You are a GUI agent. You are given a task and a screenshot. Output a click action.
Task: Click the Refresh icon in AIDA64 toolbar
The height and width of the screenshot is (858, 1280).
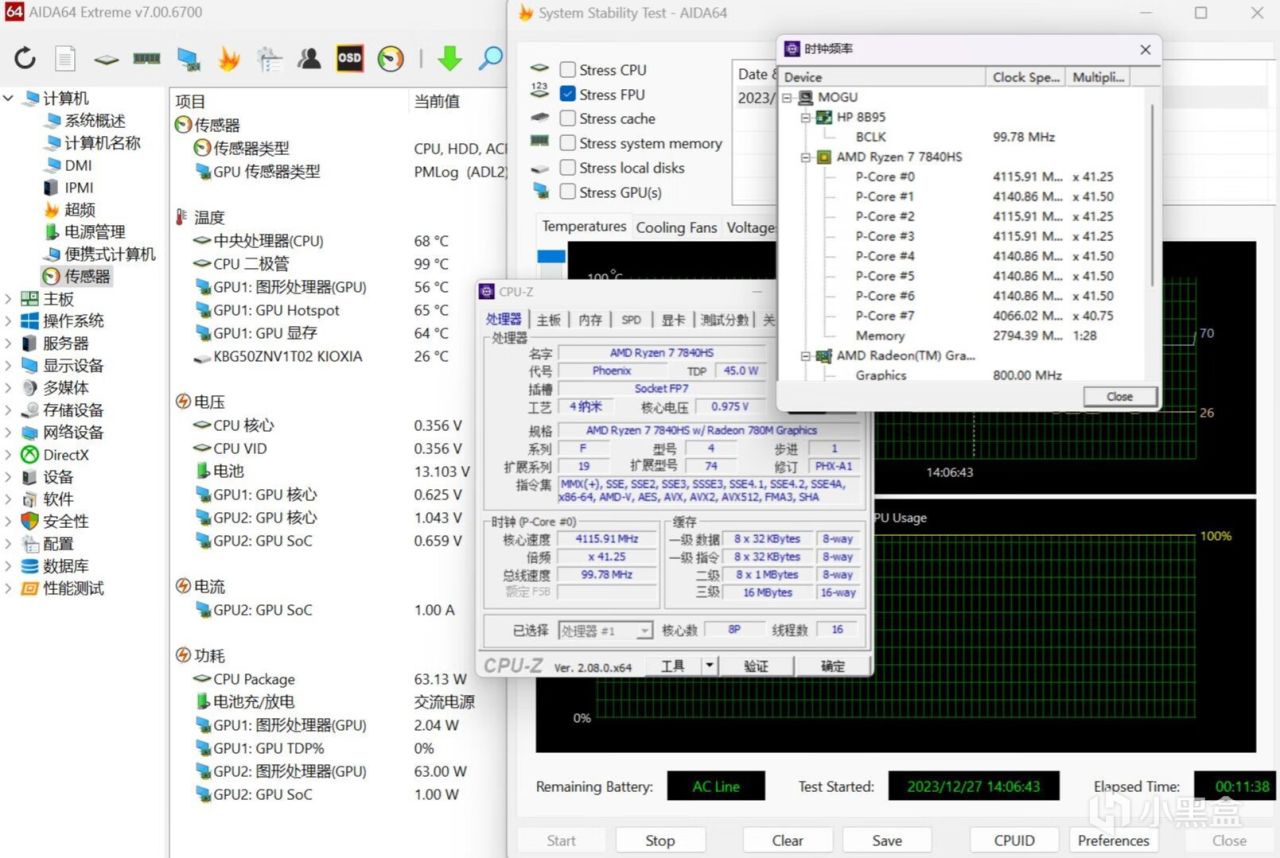pos(25,58)
